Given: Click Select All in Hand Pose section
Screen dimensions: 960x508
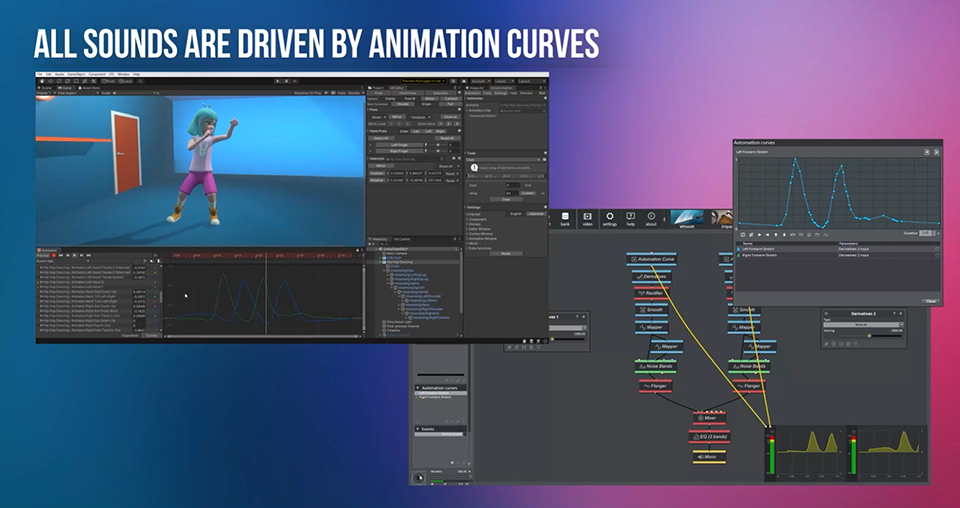Looking at the screenshot, I should click(x=380, y=138).
